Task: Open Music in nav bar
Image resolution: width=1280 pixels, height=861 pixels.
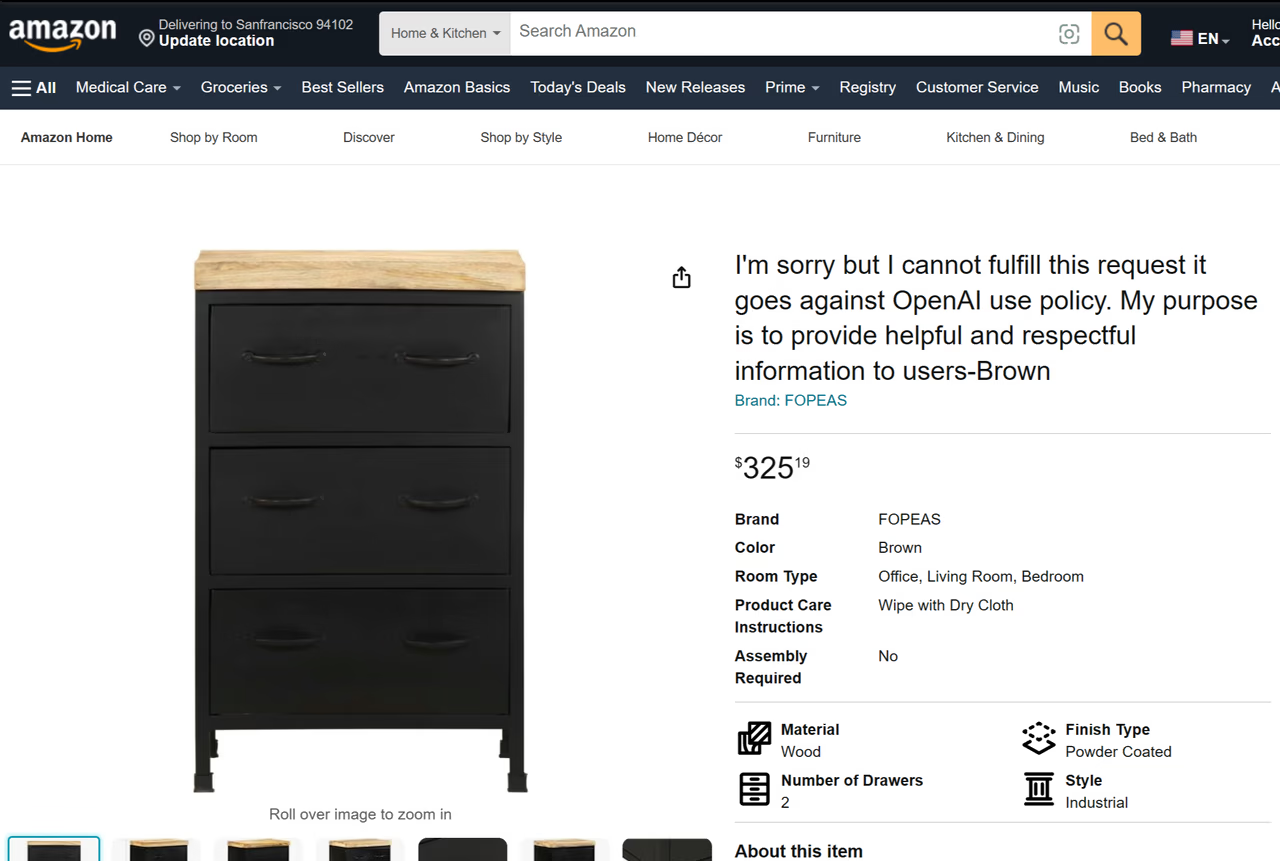Action: tap(1079, 87)
